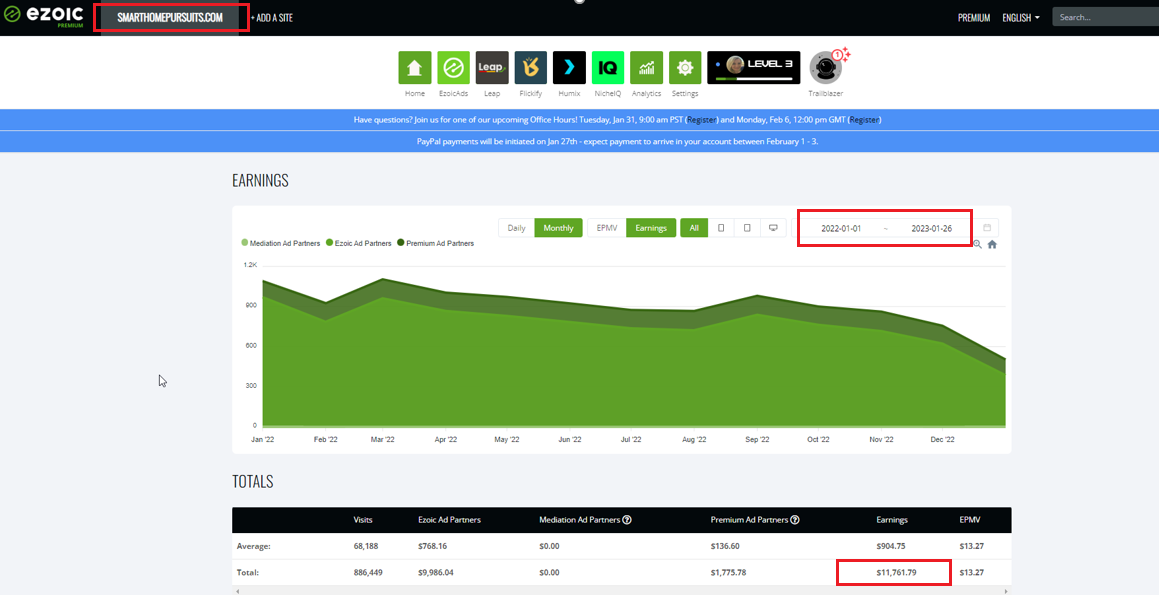This screenshot has width=1159, height=595.
Task: Switch chart to Monthly view
Action: [x=558, y=228]
